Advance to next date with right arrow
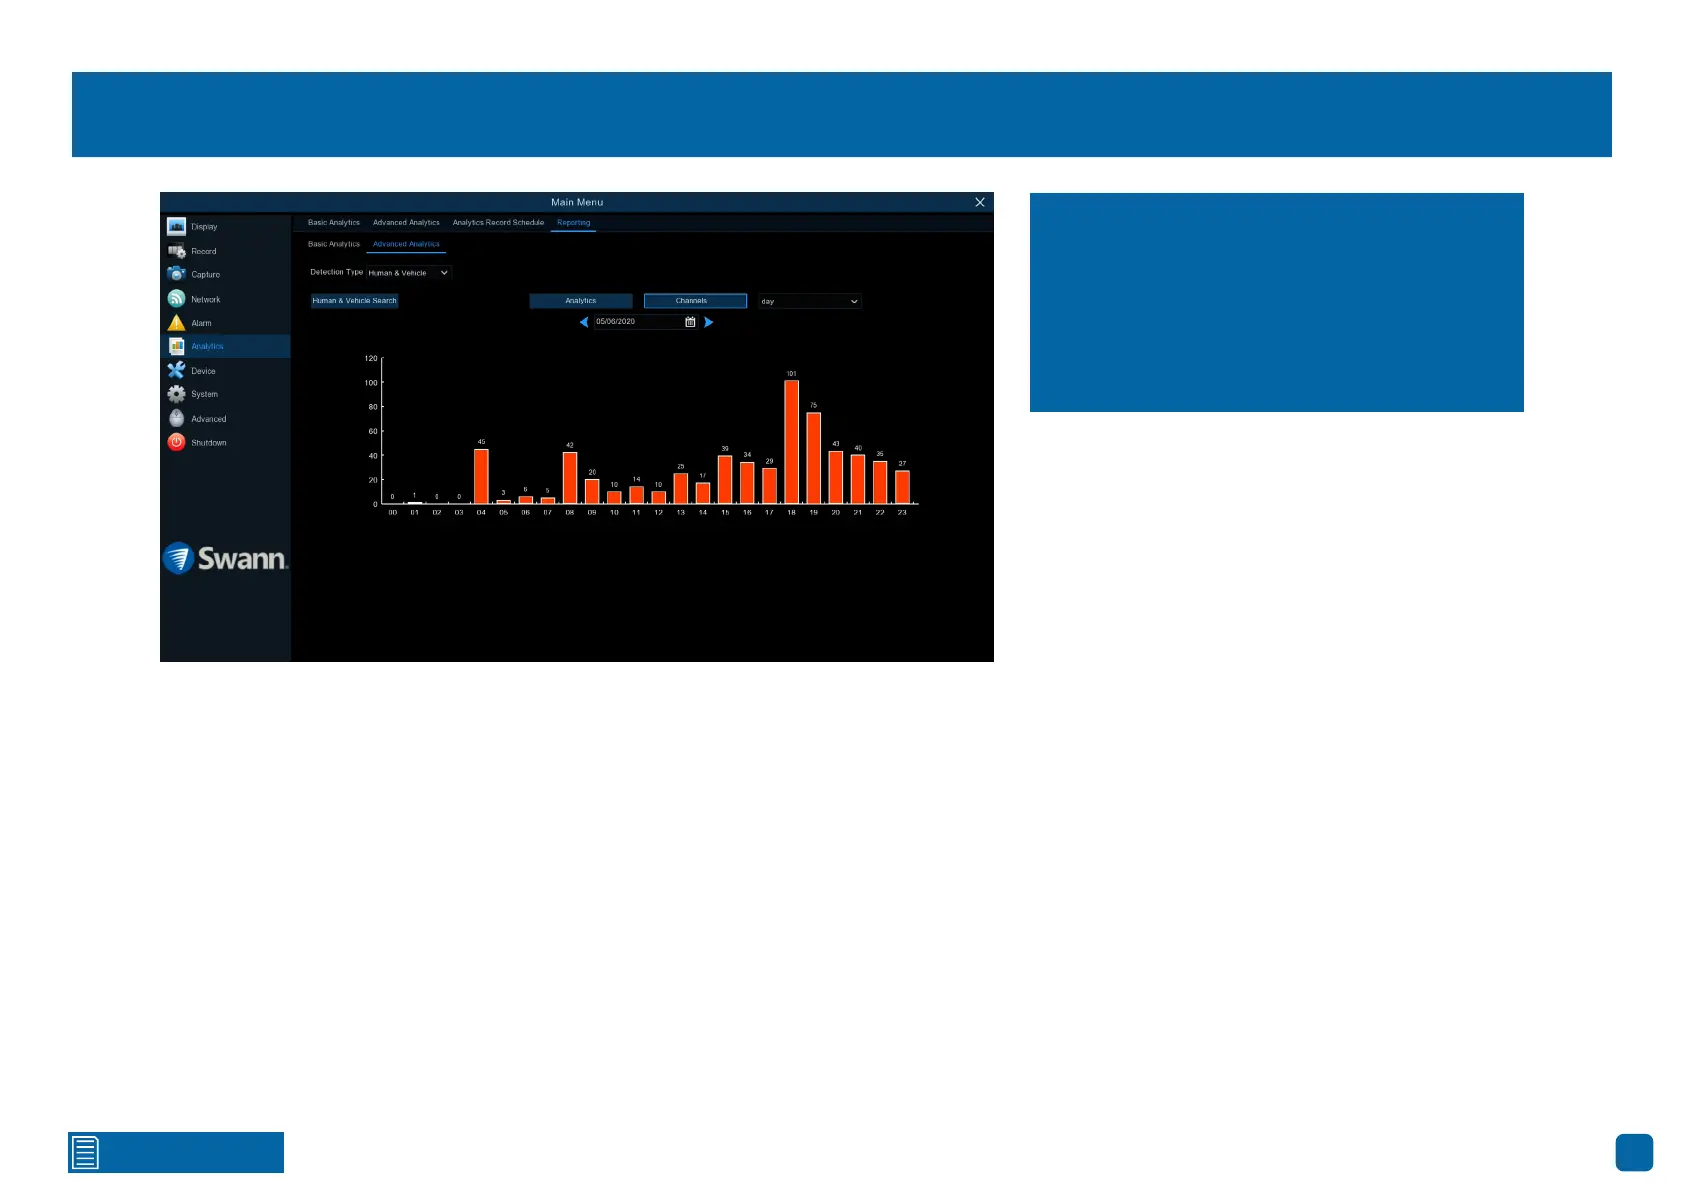Screen dimensions: 1684x1191 (709, 322)
